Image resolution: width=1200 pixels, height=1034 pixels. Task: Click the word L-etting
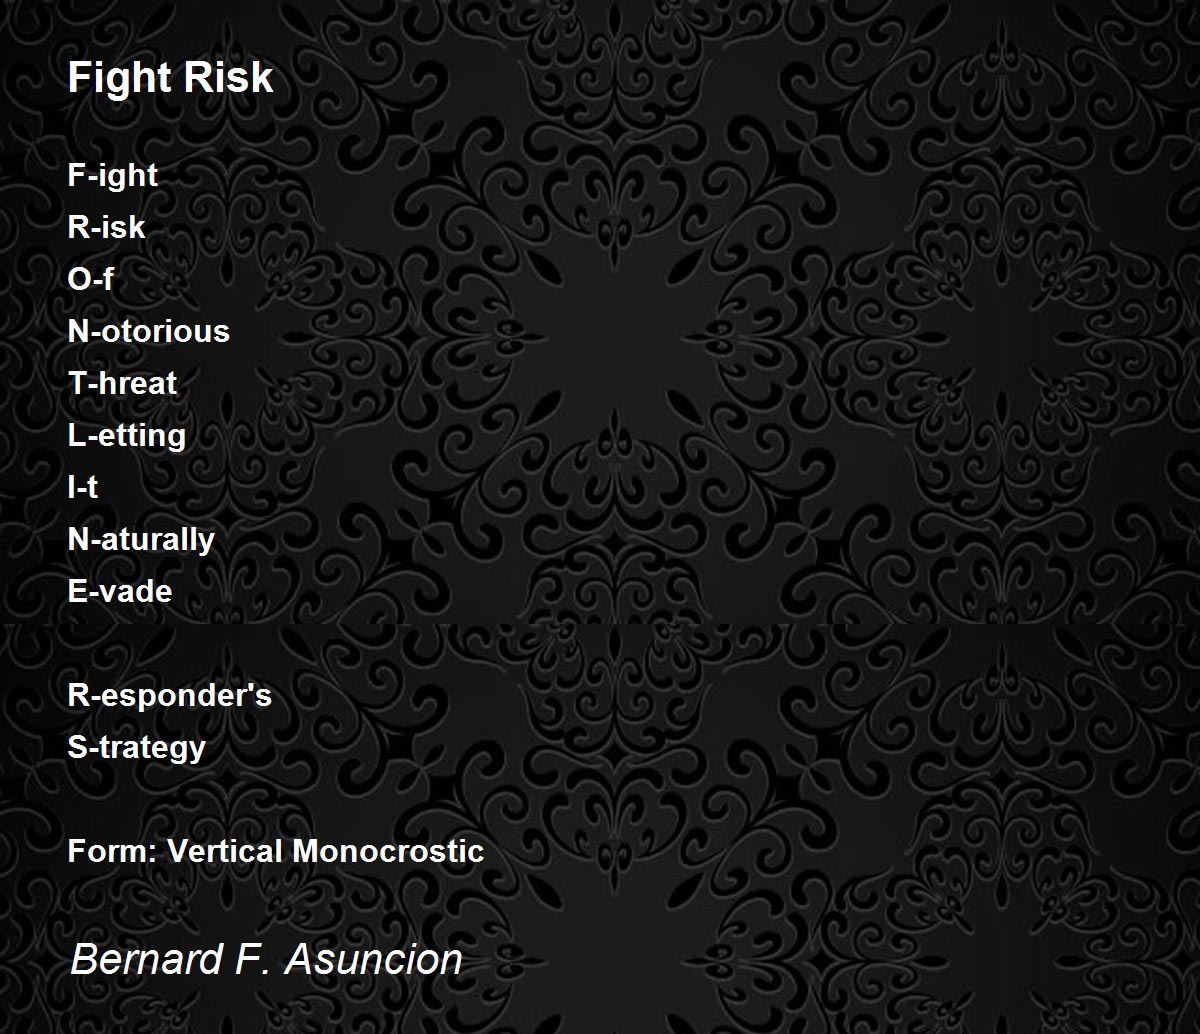[127, 436]
